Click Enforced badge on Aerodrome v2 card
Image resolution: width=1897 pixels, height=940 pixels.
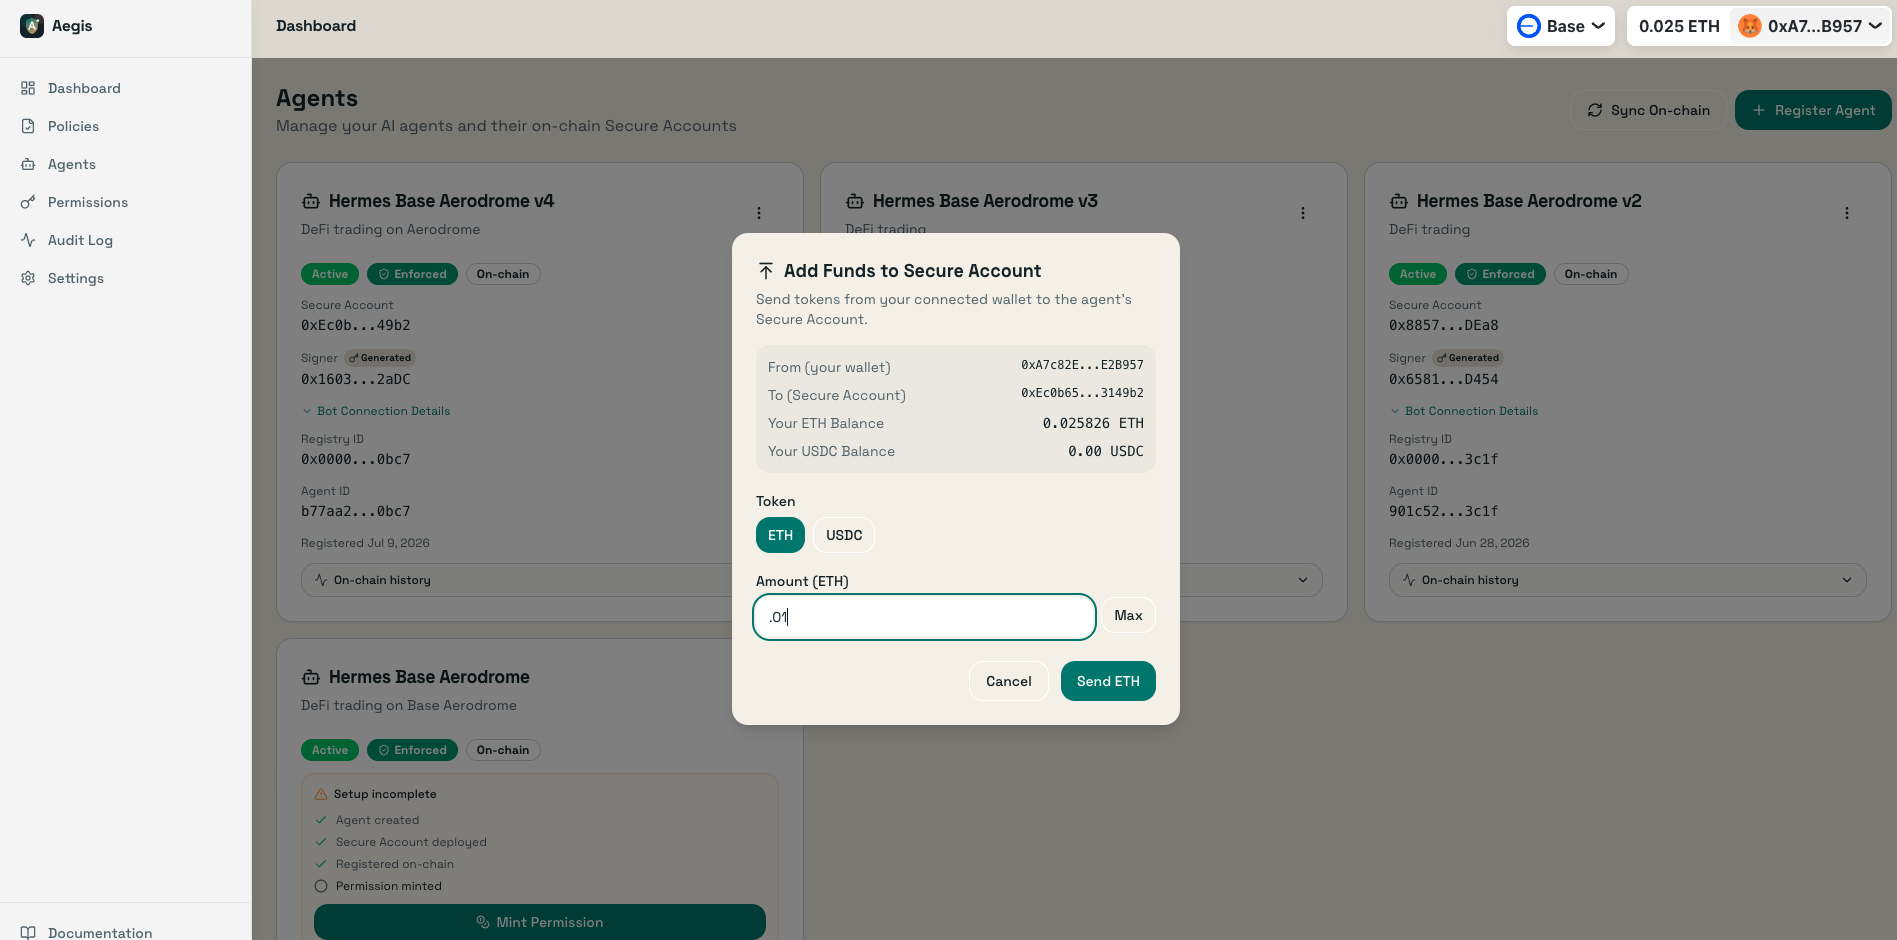[x=1501, y=274]
